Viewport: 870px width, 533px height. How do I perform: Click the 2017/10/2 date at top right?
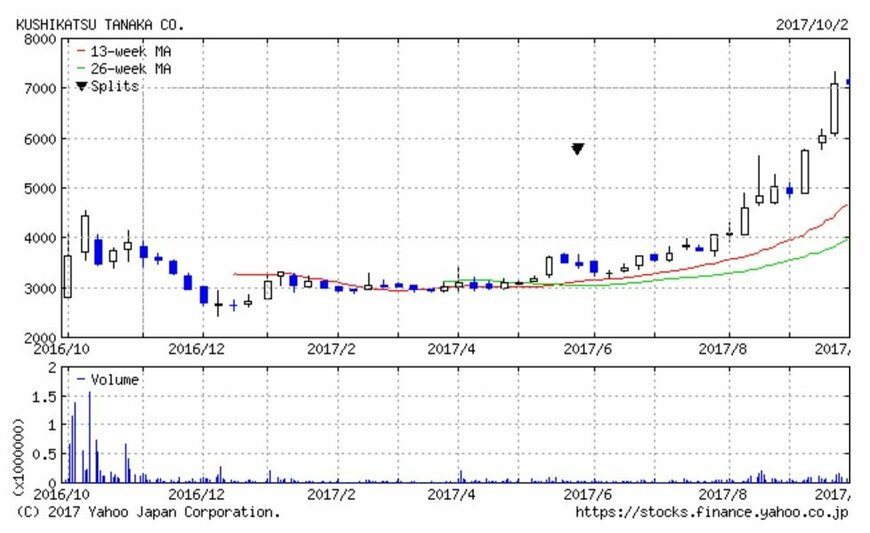pos(812,24)
